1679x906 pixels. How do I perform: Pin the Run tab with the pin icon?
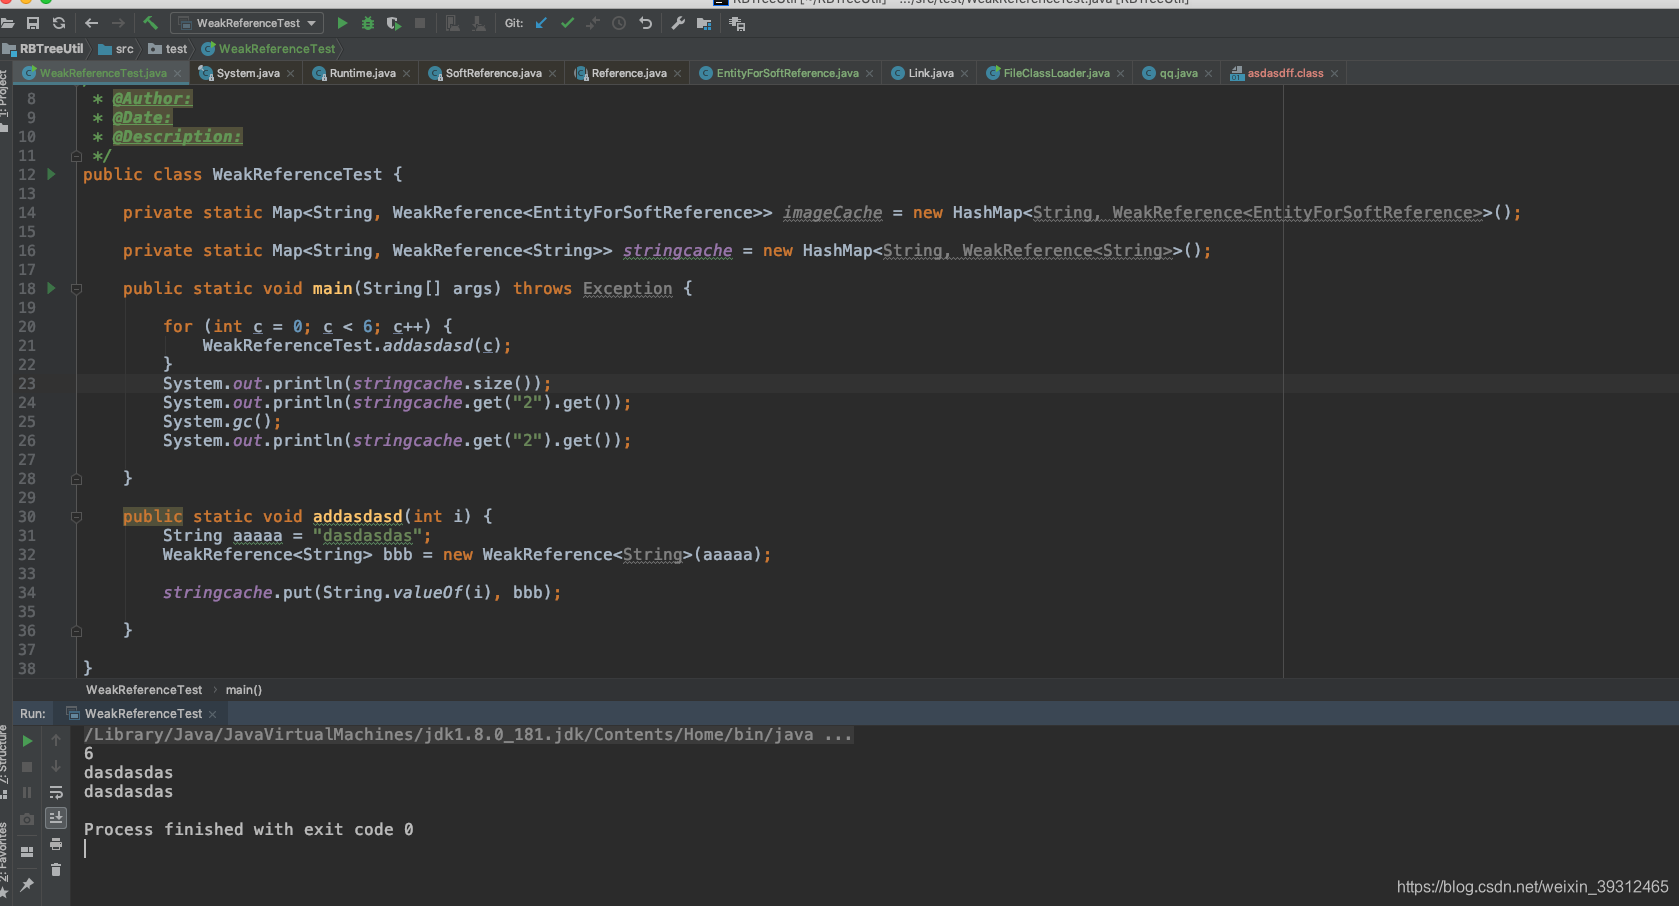point(28,885)
